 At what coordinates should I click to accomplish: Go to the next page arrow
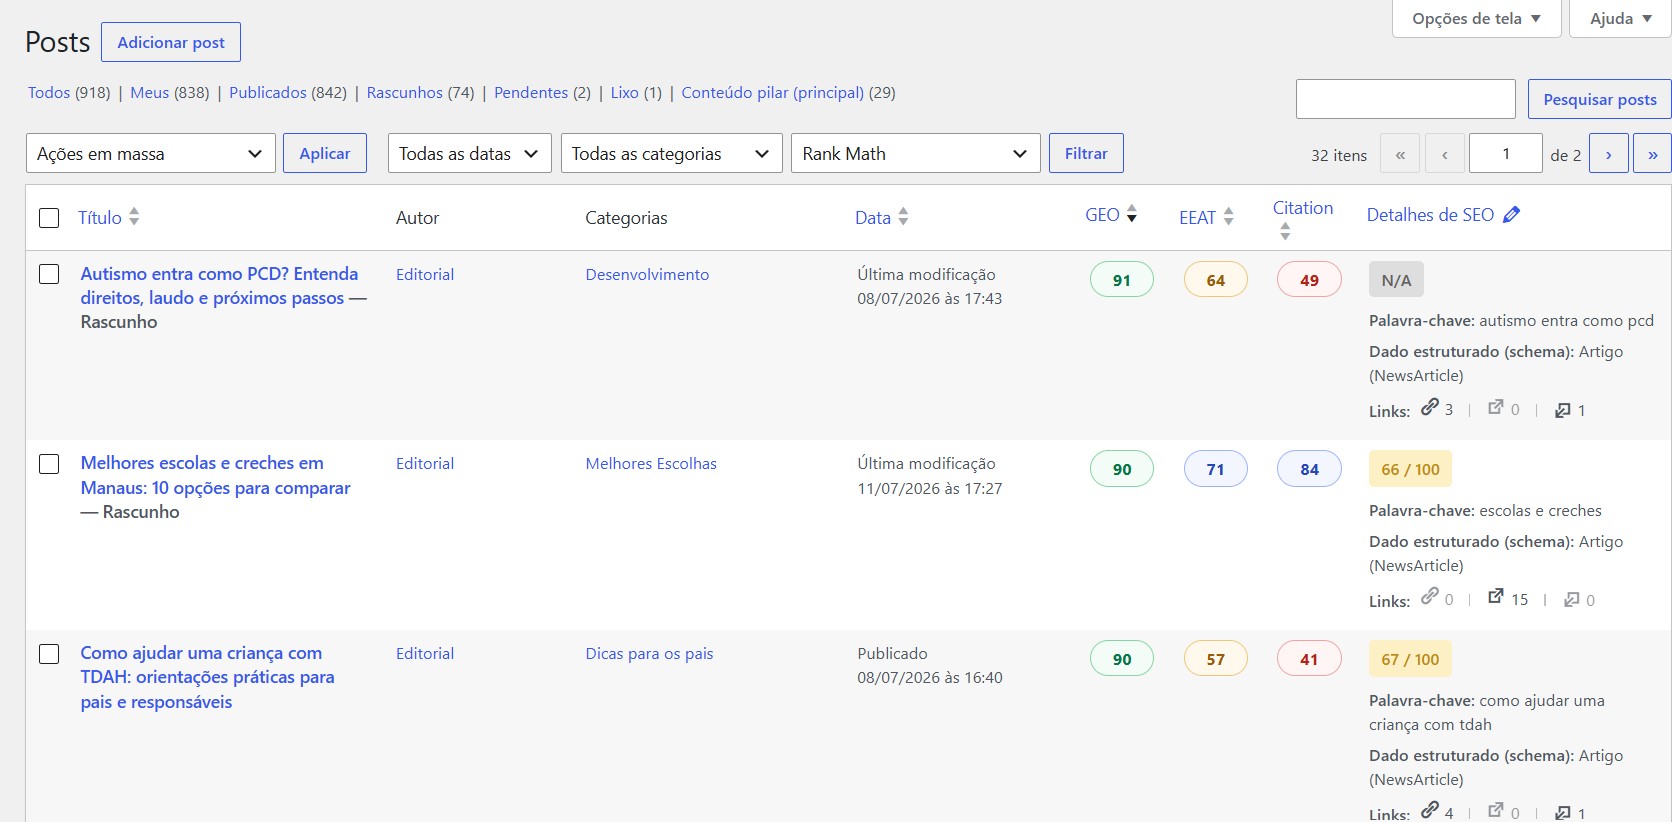tap(1608, 154)
